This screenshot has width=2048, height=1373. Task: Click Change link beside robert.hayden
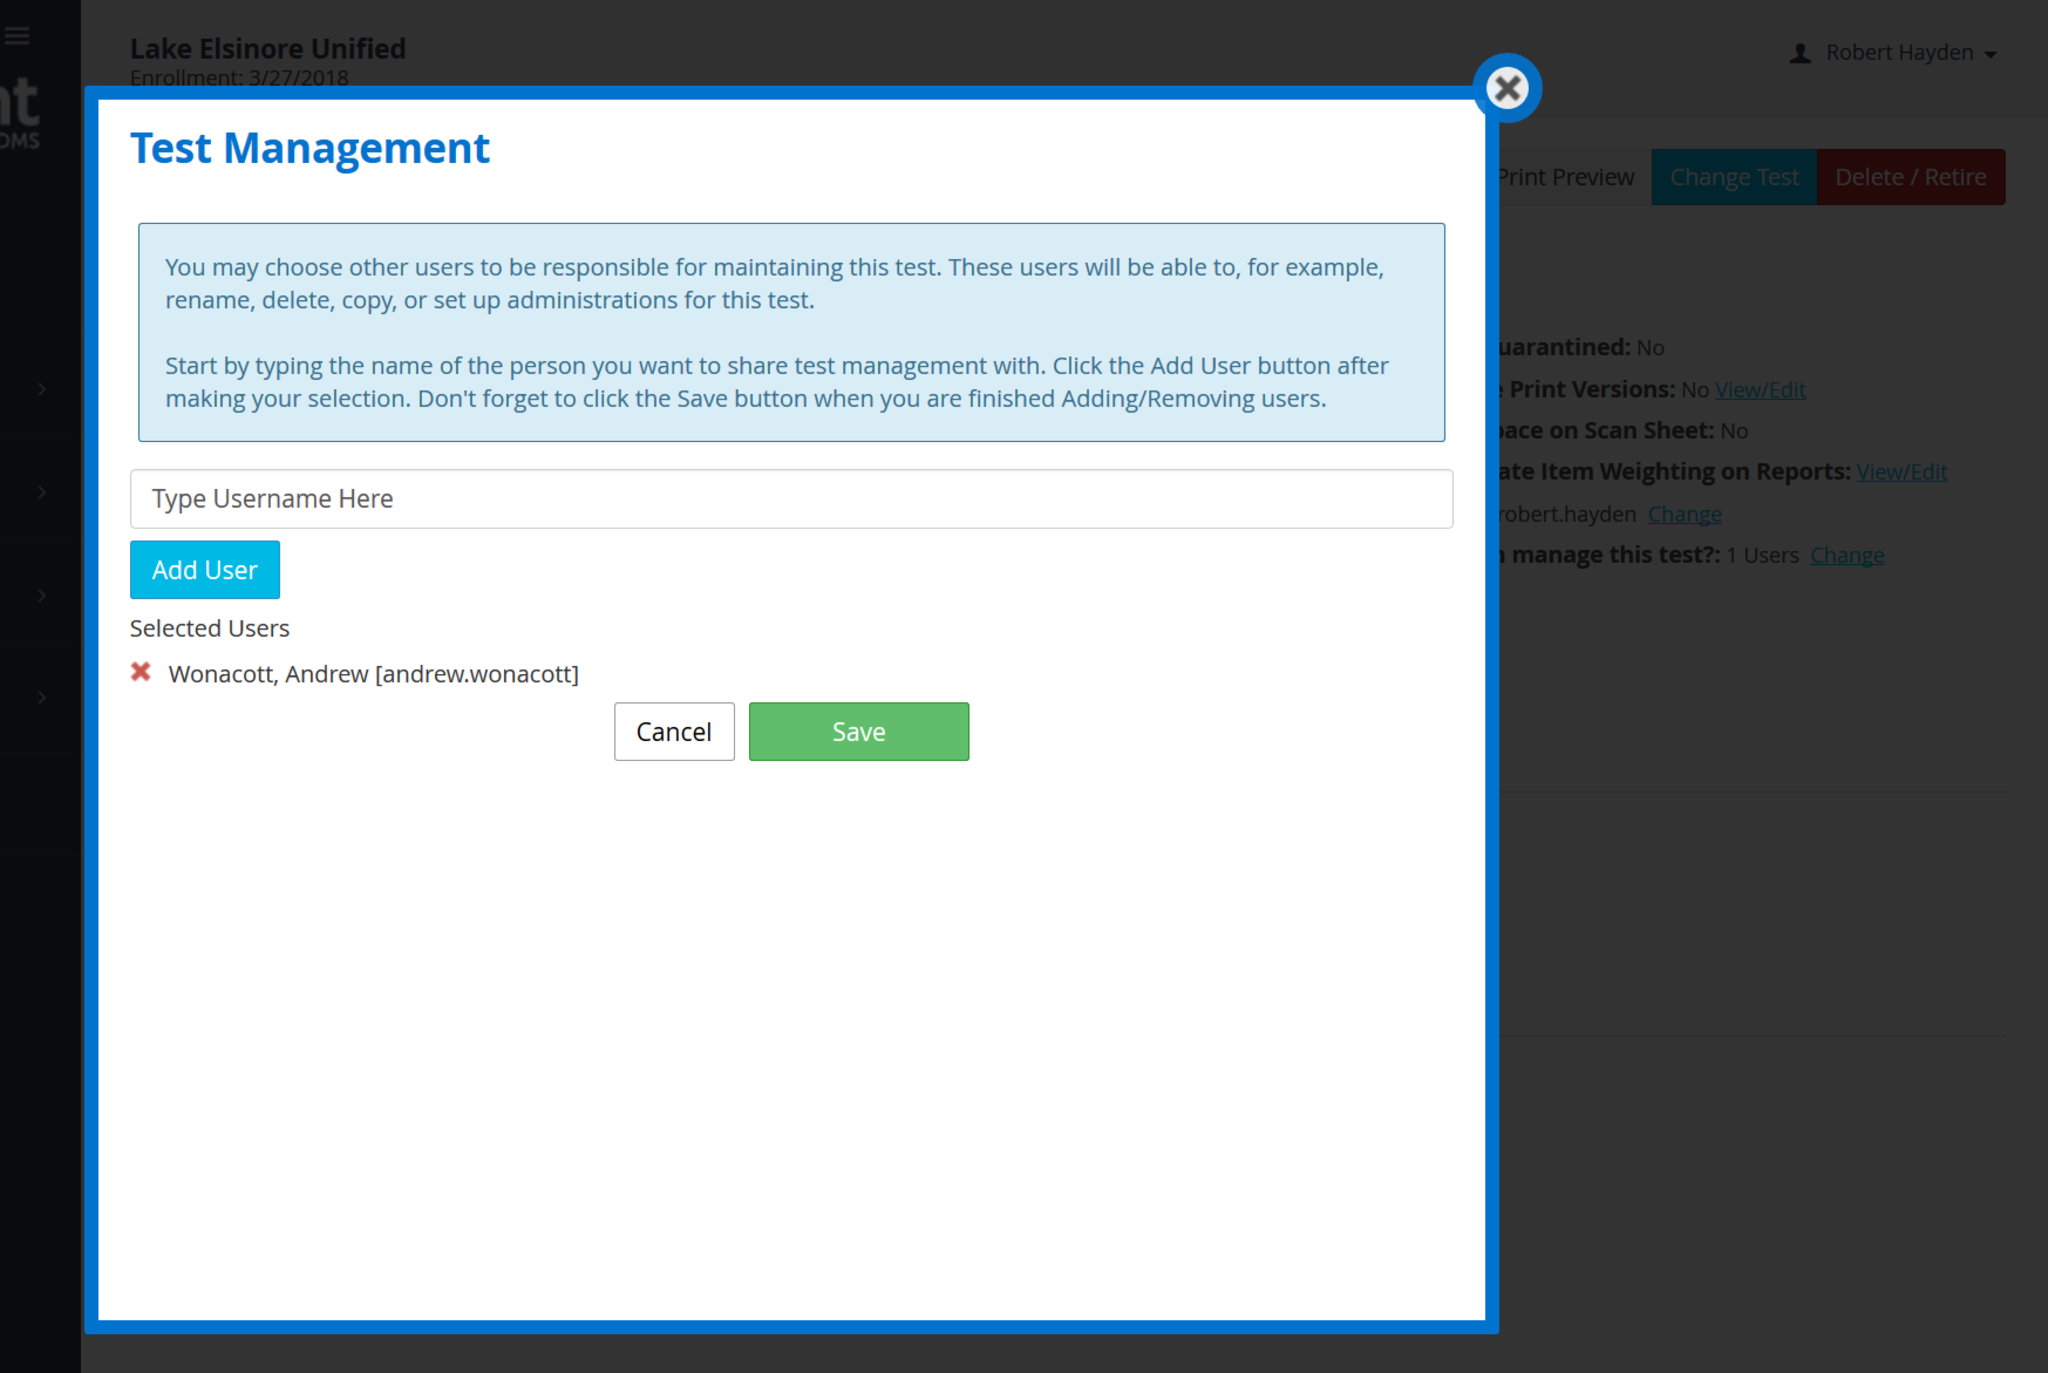[x=1684, y=514]
